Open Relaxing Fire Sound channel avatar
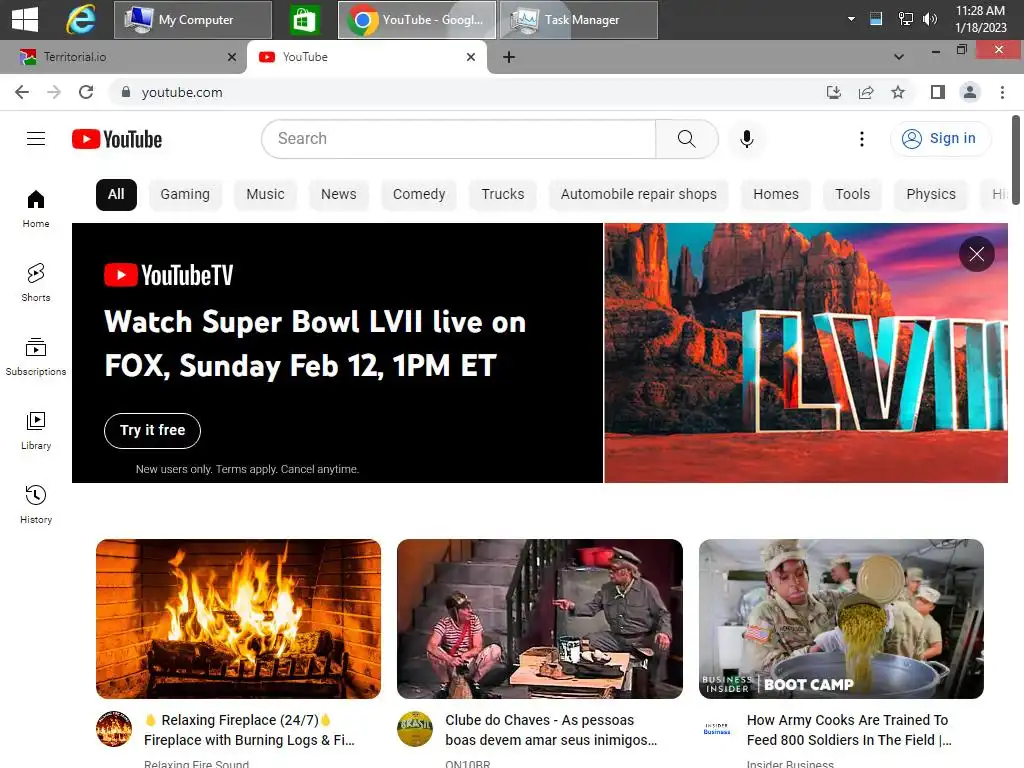The image size is (1024, 768). click(x=114, y=729)
